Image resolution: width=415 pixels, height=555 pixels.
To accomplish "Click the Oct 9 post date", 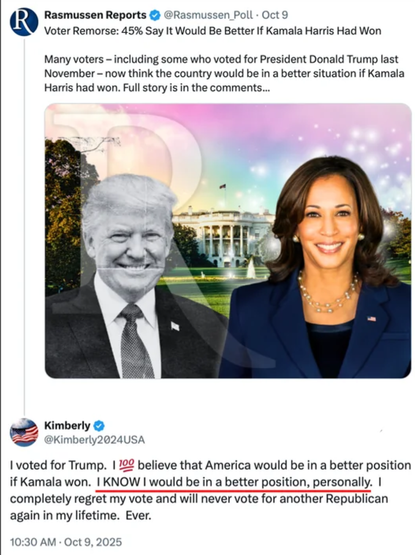I will (x=275, y=15).
